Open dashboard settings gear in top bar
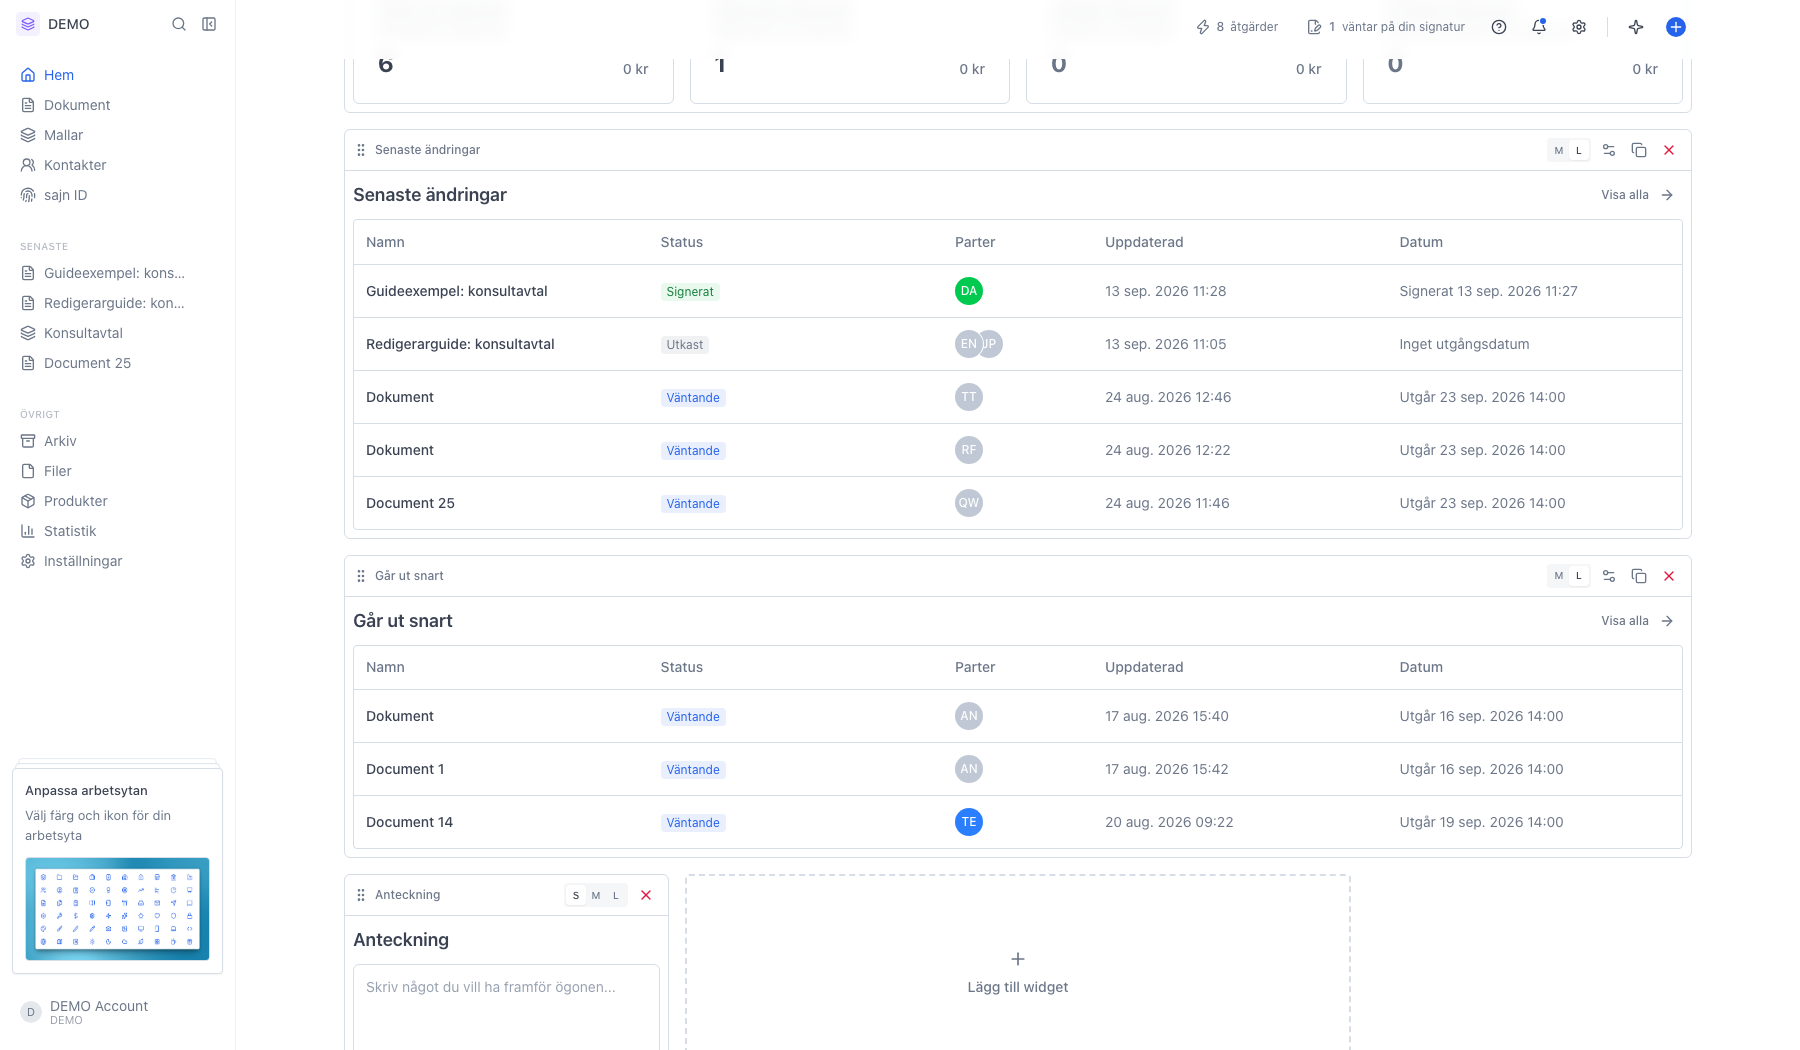 point(1579,27)
